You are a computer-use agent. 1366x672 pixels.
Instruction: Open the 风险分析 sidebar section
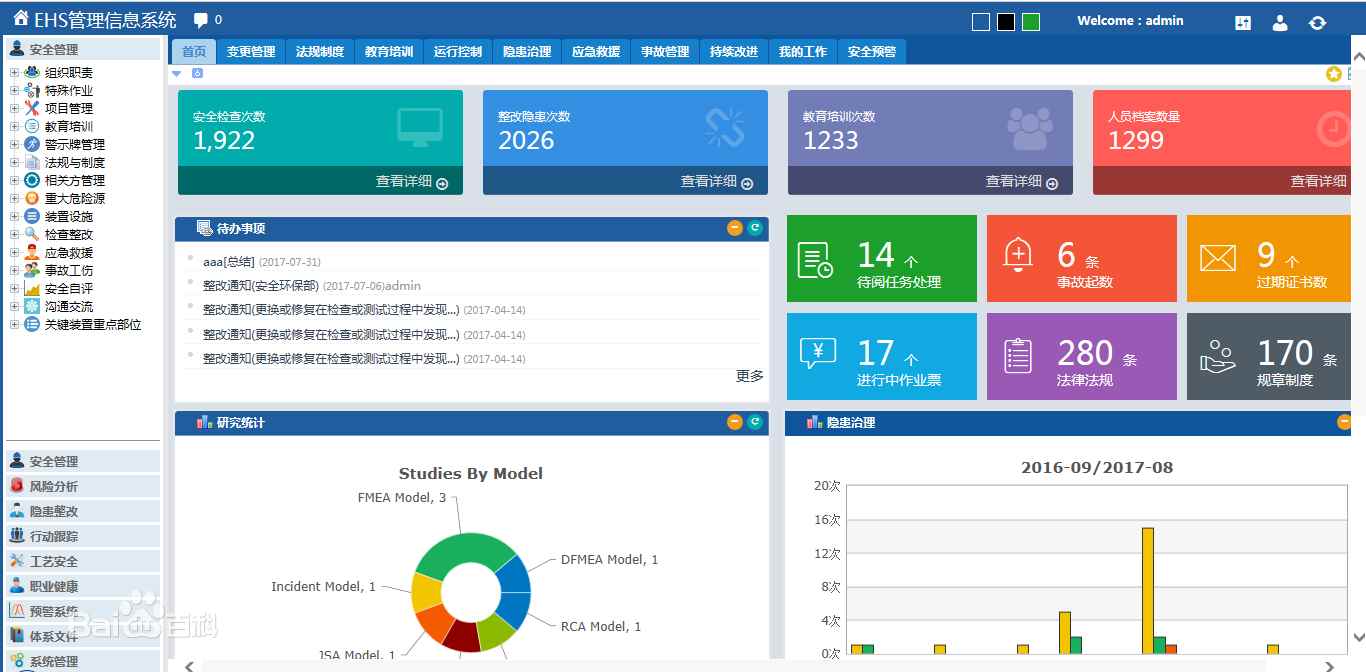(x=53, y=486)
